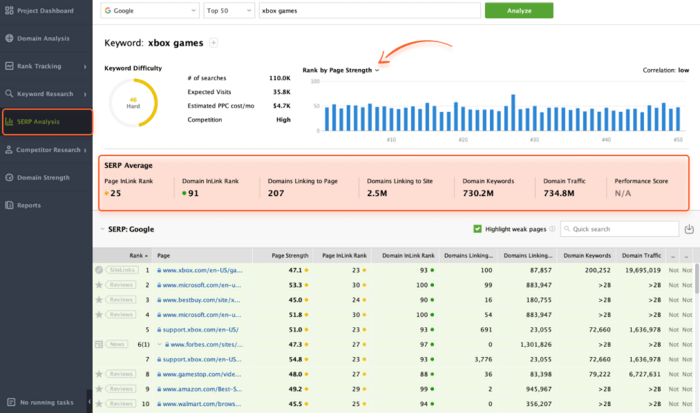Open the Top 50 results dropdown

pos(229,11)
